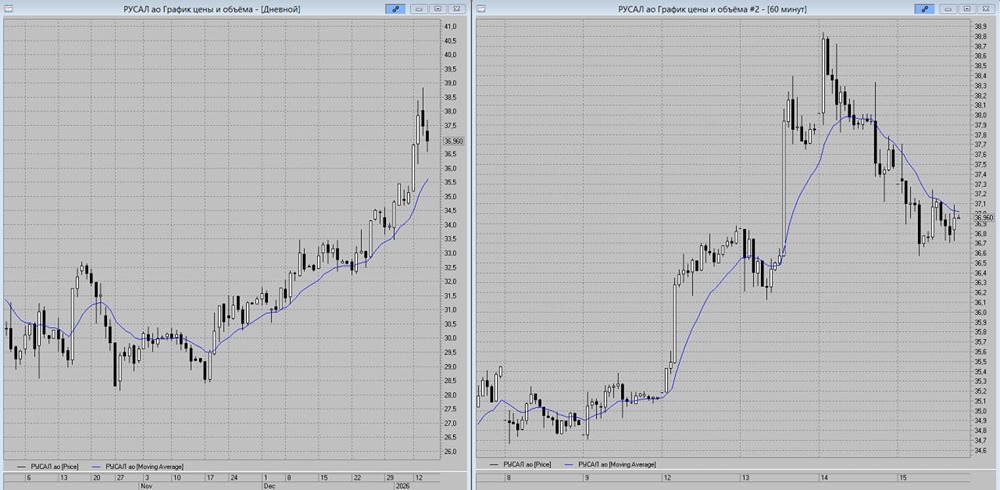Click the 'Nov' month label on the daily time axis
This screenshot has height=490, width=1000.
click(x=147, y=485)
